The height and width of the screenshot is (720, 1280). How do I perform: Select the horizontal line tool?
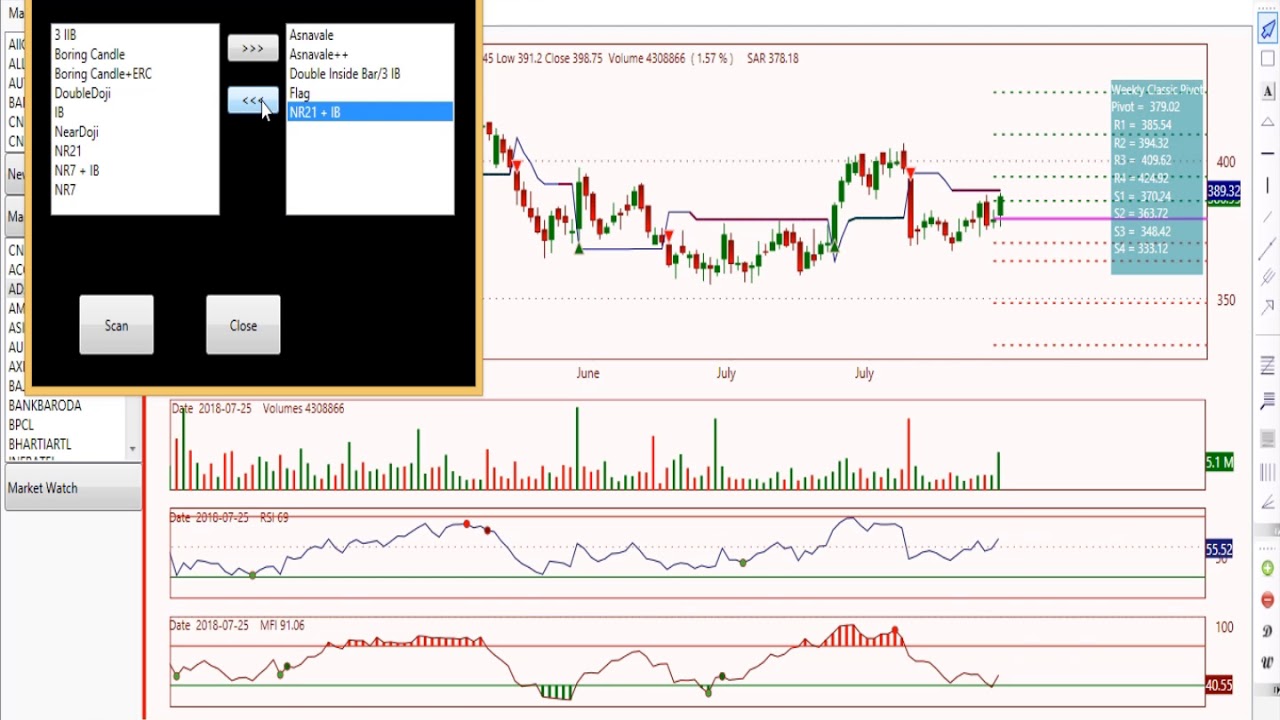click(1268, 153)
